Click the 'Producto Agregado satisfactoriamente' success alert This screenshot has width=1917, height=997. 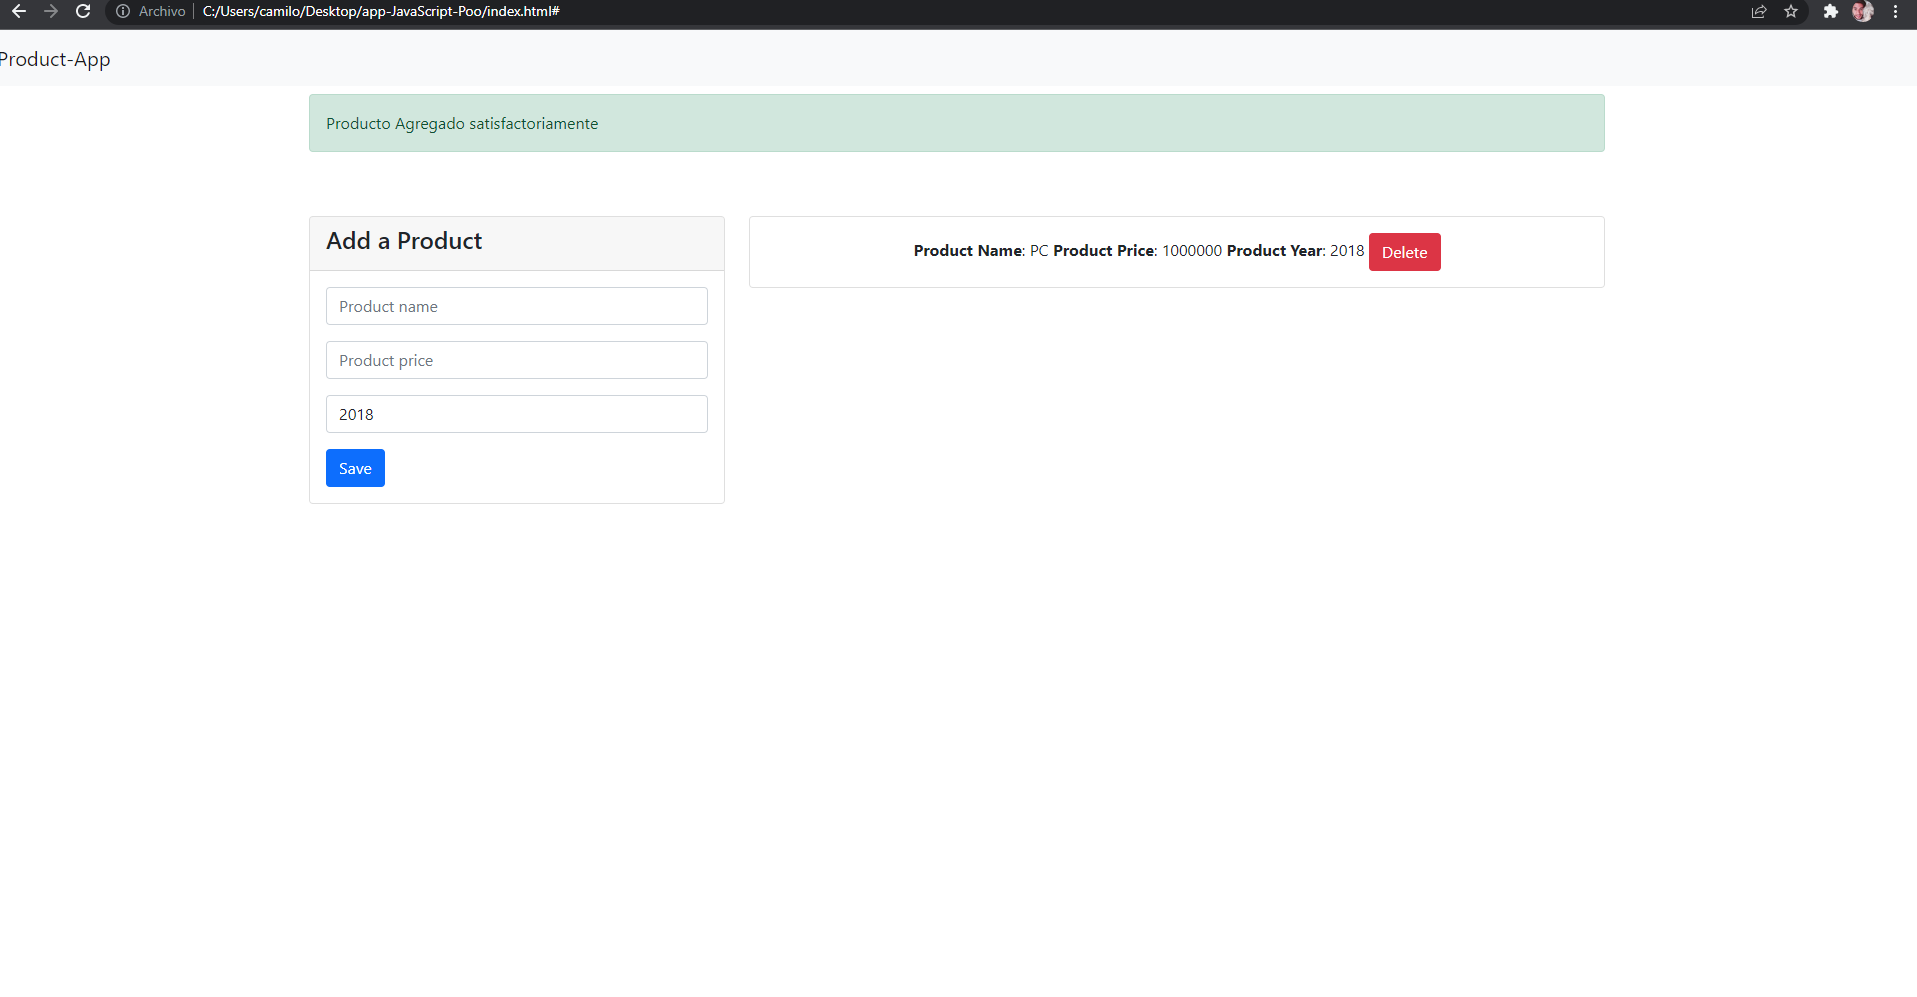tap(956, 122)
